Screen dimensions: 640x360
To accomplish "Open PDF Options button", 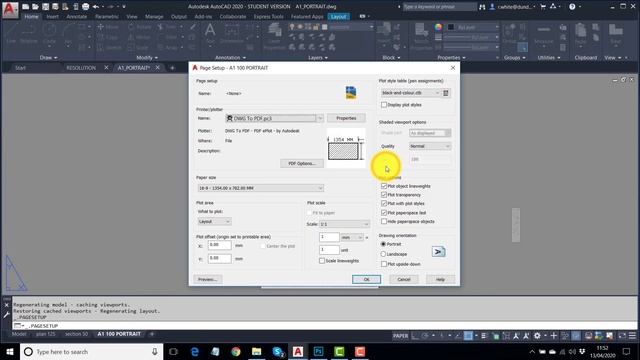I will pyautogui.click(x=302, y=164).
